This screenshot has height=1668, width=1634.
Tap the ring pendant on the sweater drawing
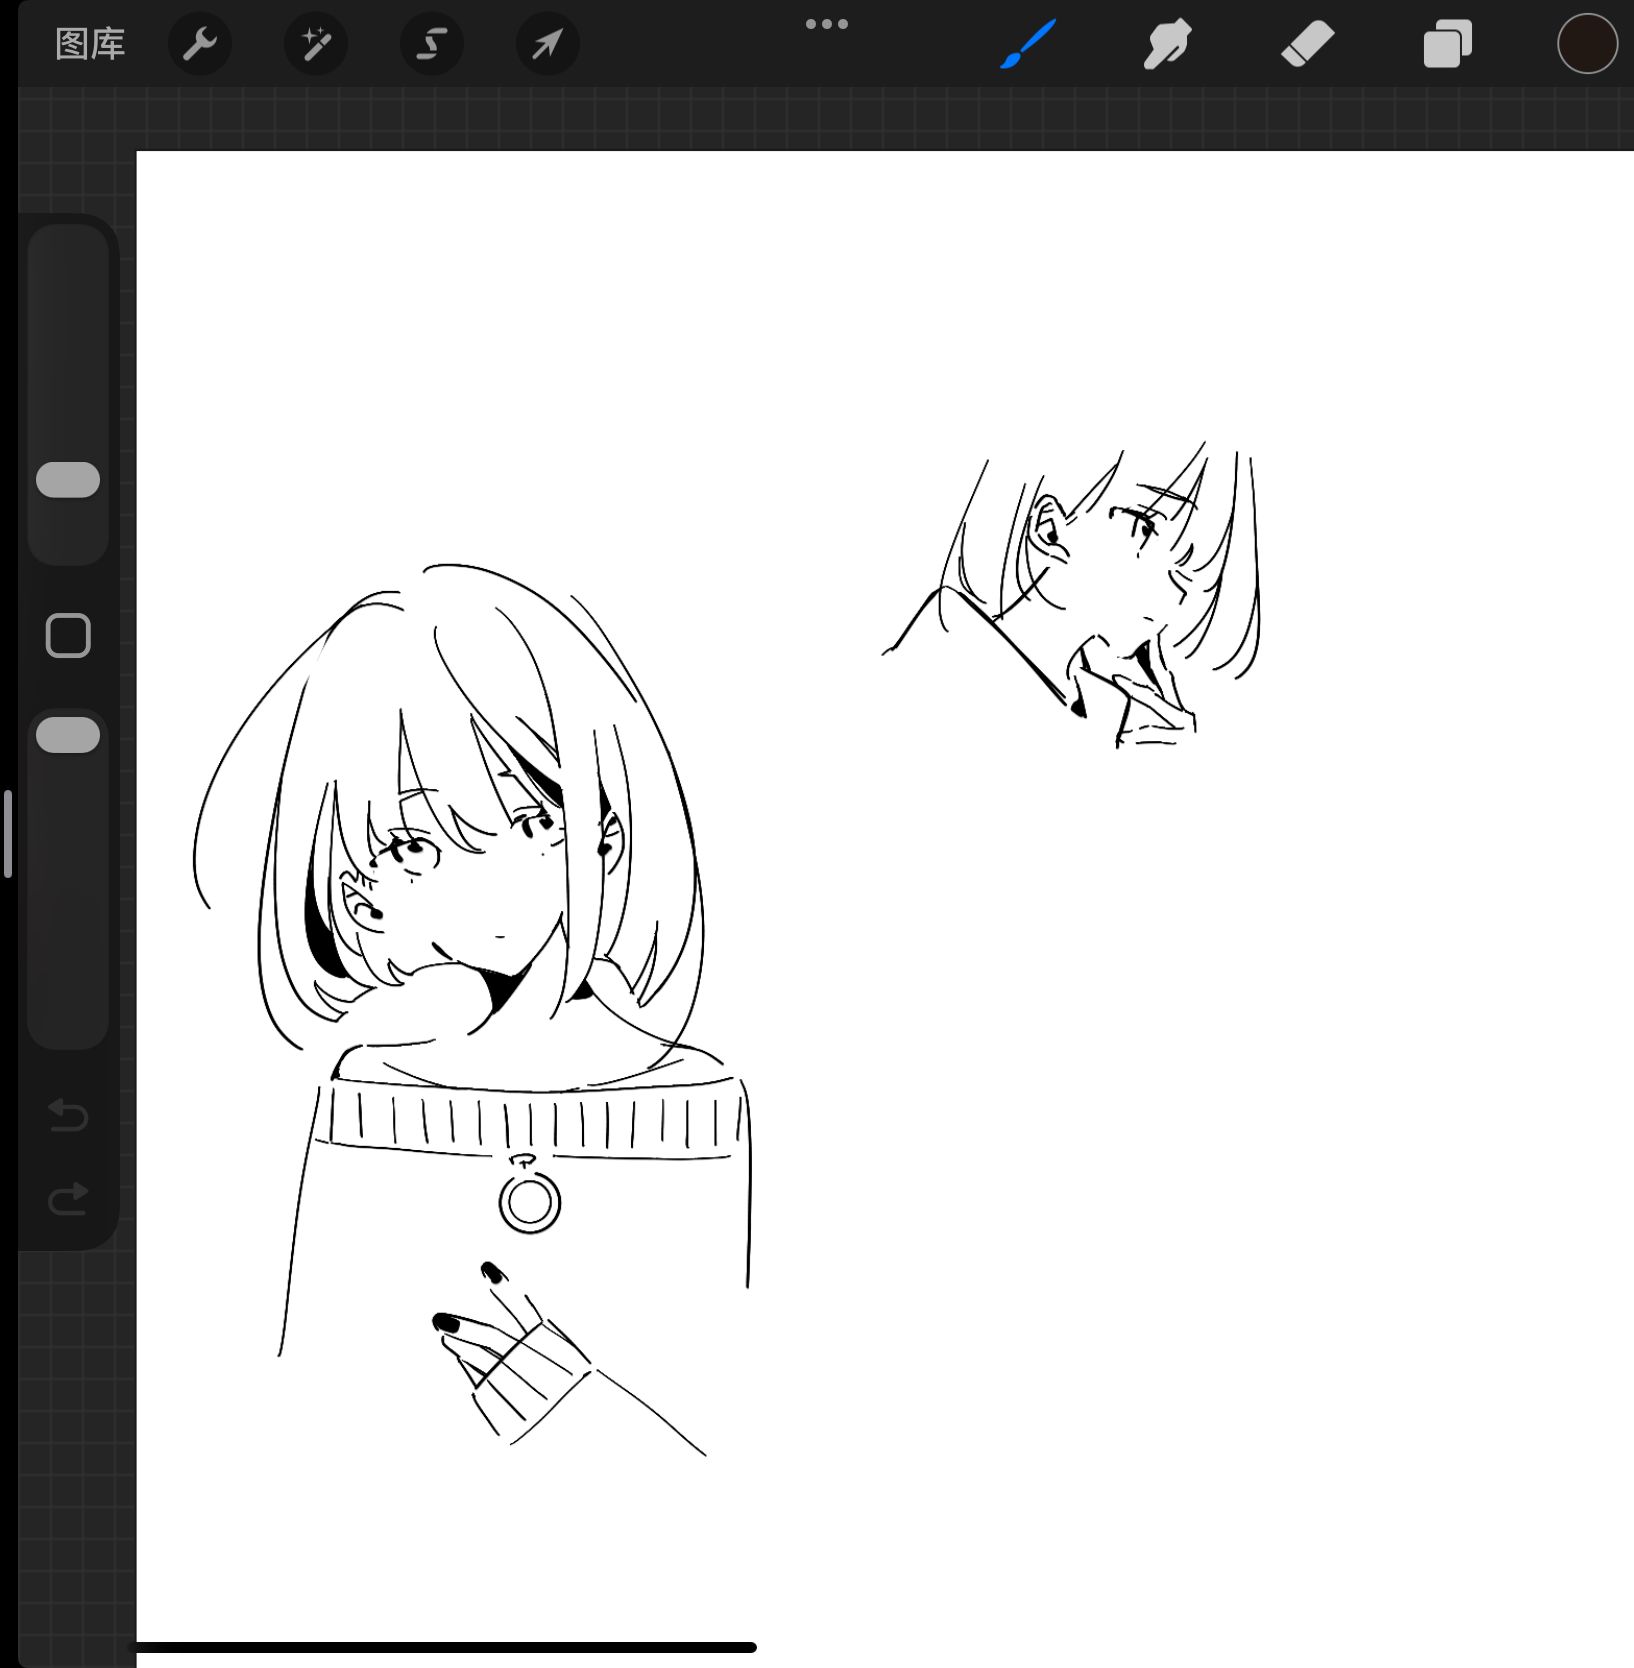click(x=529, y=1203)
